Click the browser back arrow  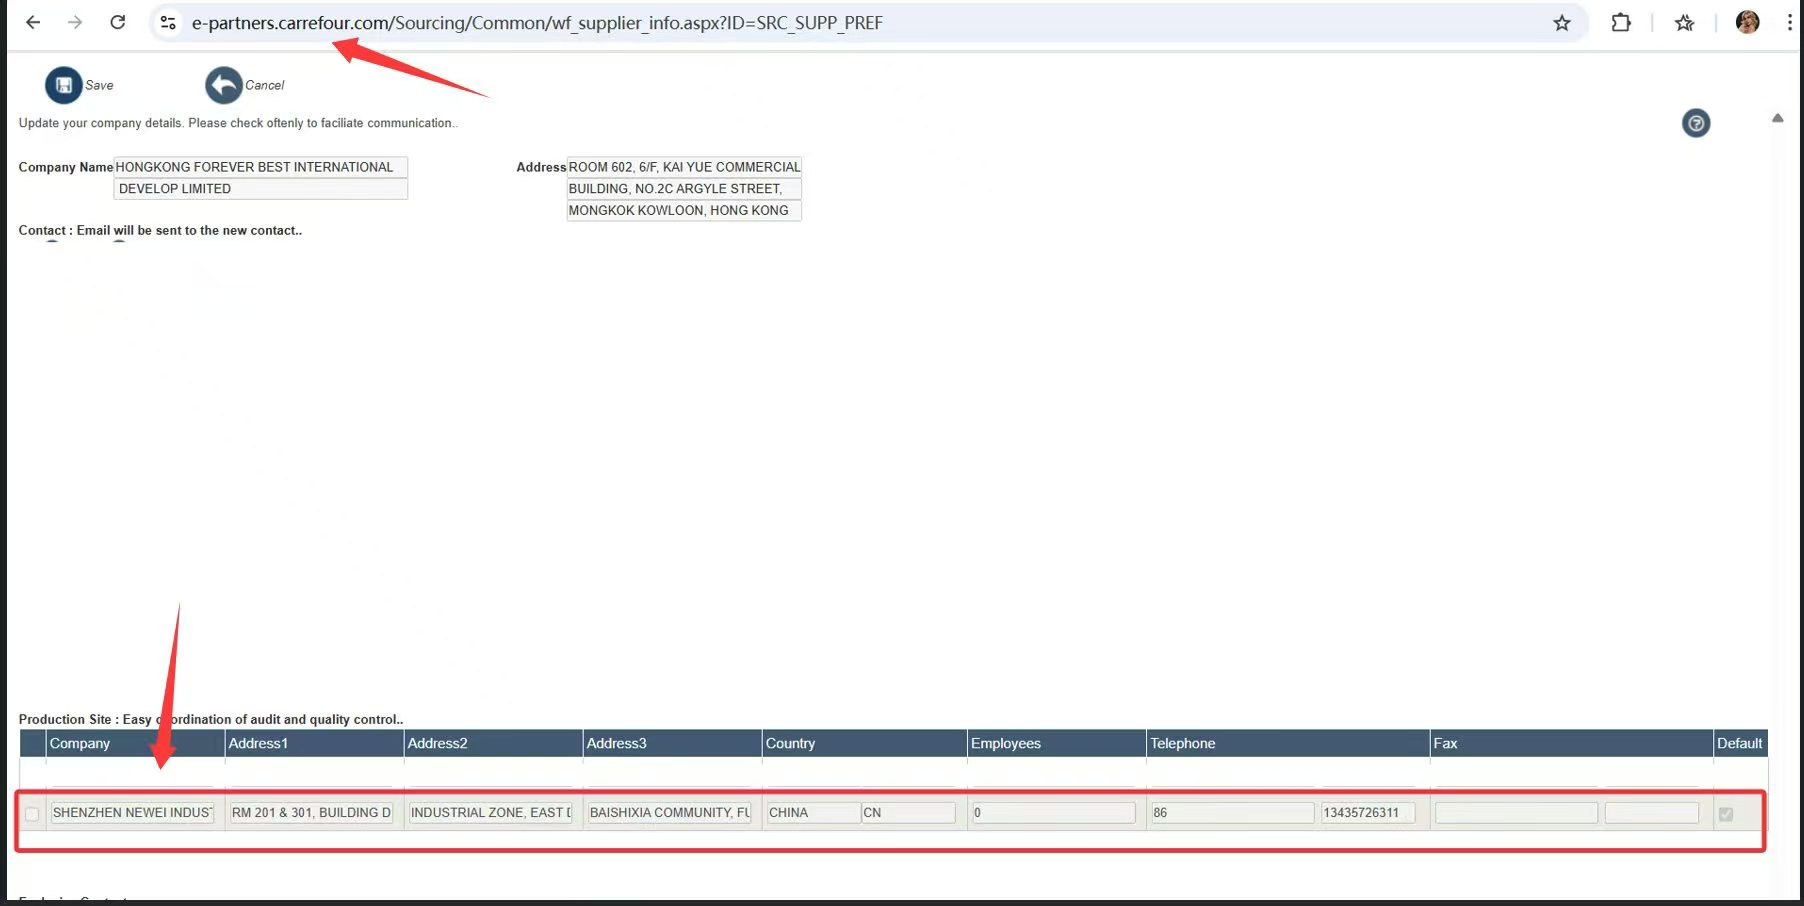coord(33,22)
